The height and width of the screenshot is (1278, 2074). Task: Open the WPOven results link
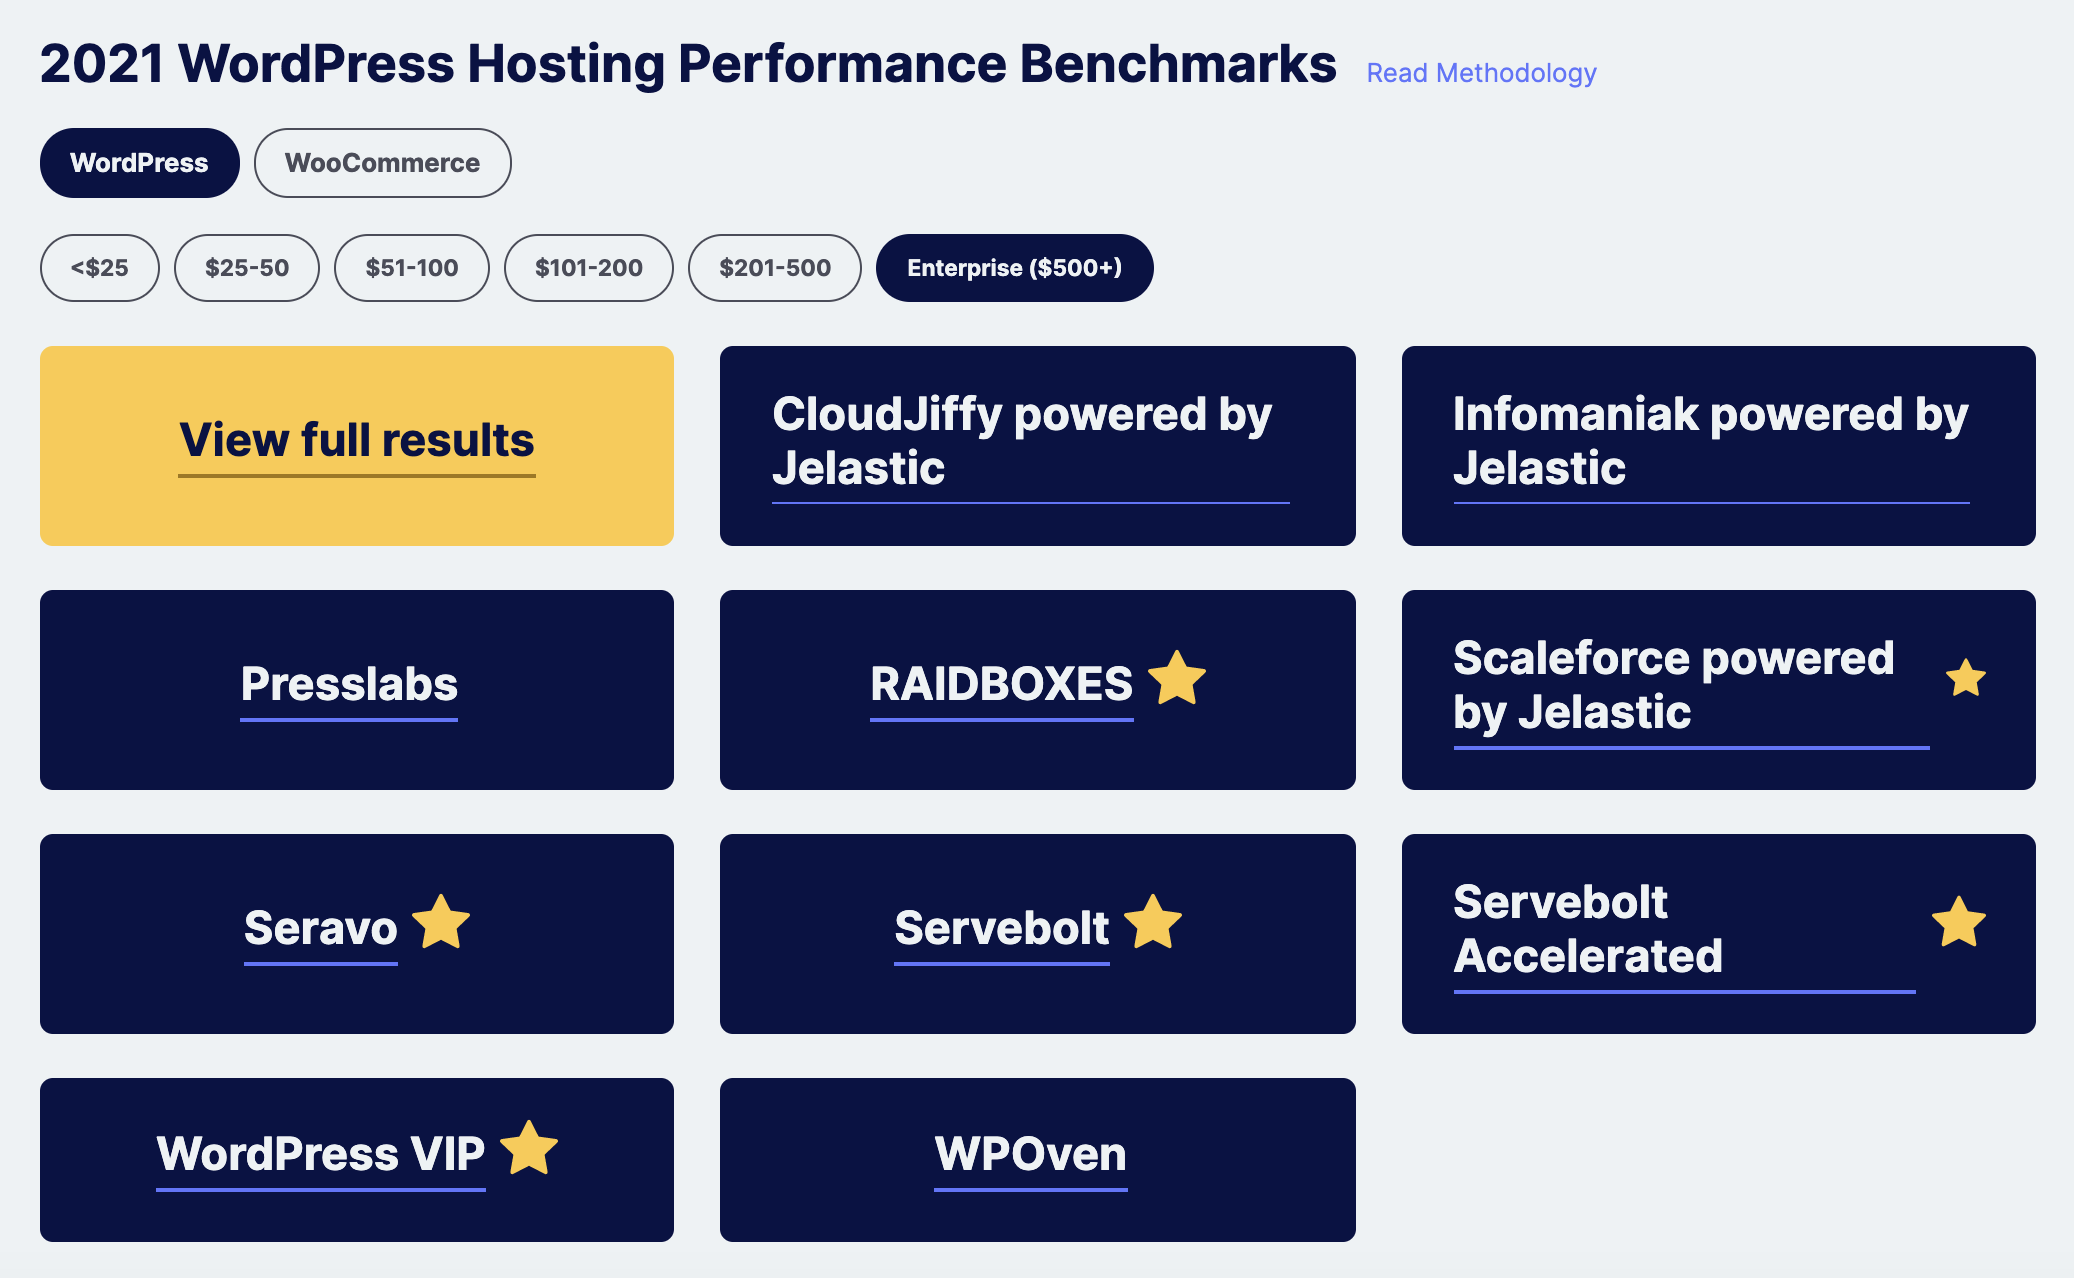coord(1030,1154)
